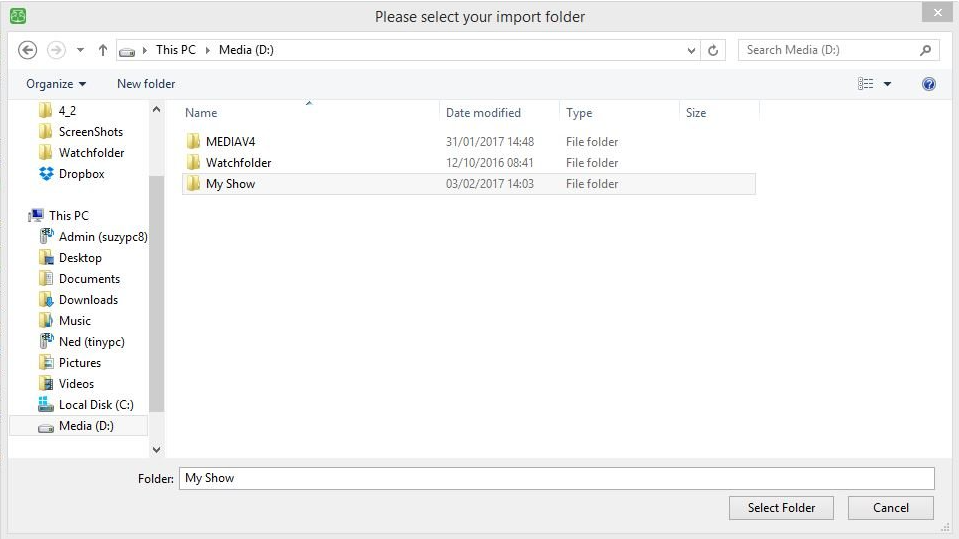959x539 pixels.
Task: Open recent locations dropdown arrow
Action: (81, 50)
